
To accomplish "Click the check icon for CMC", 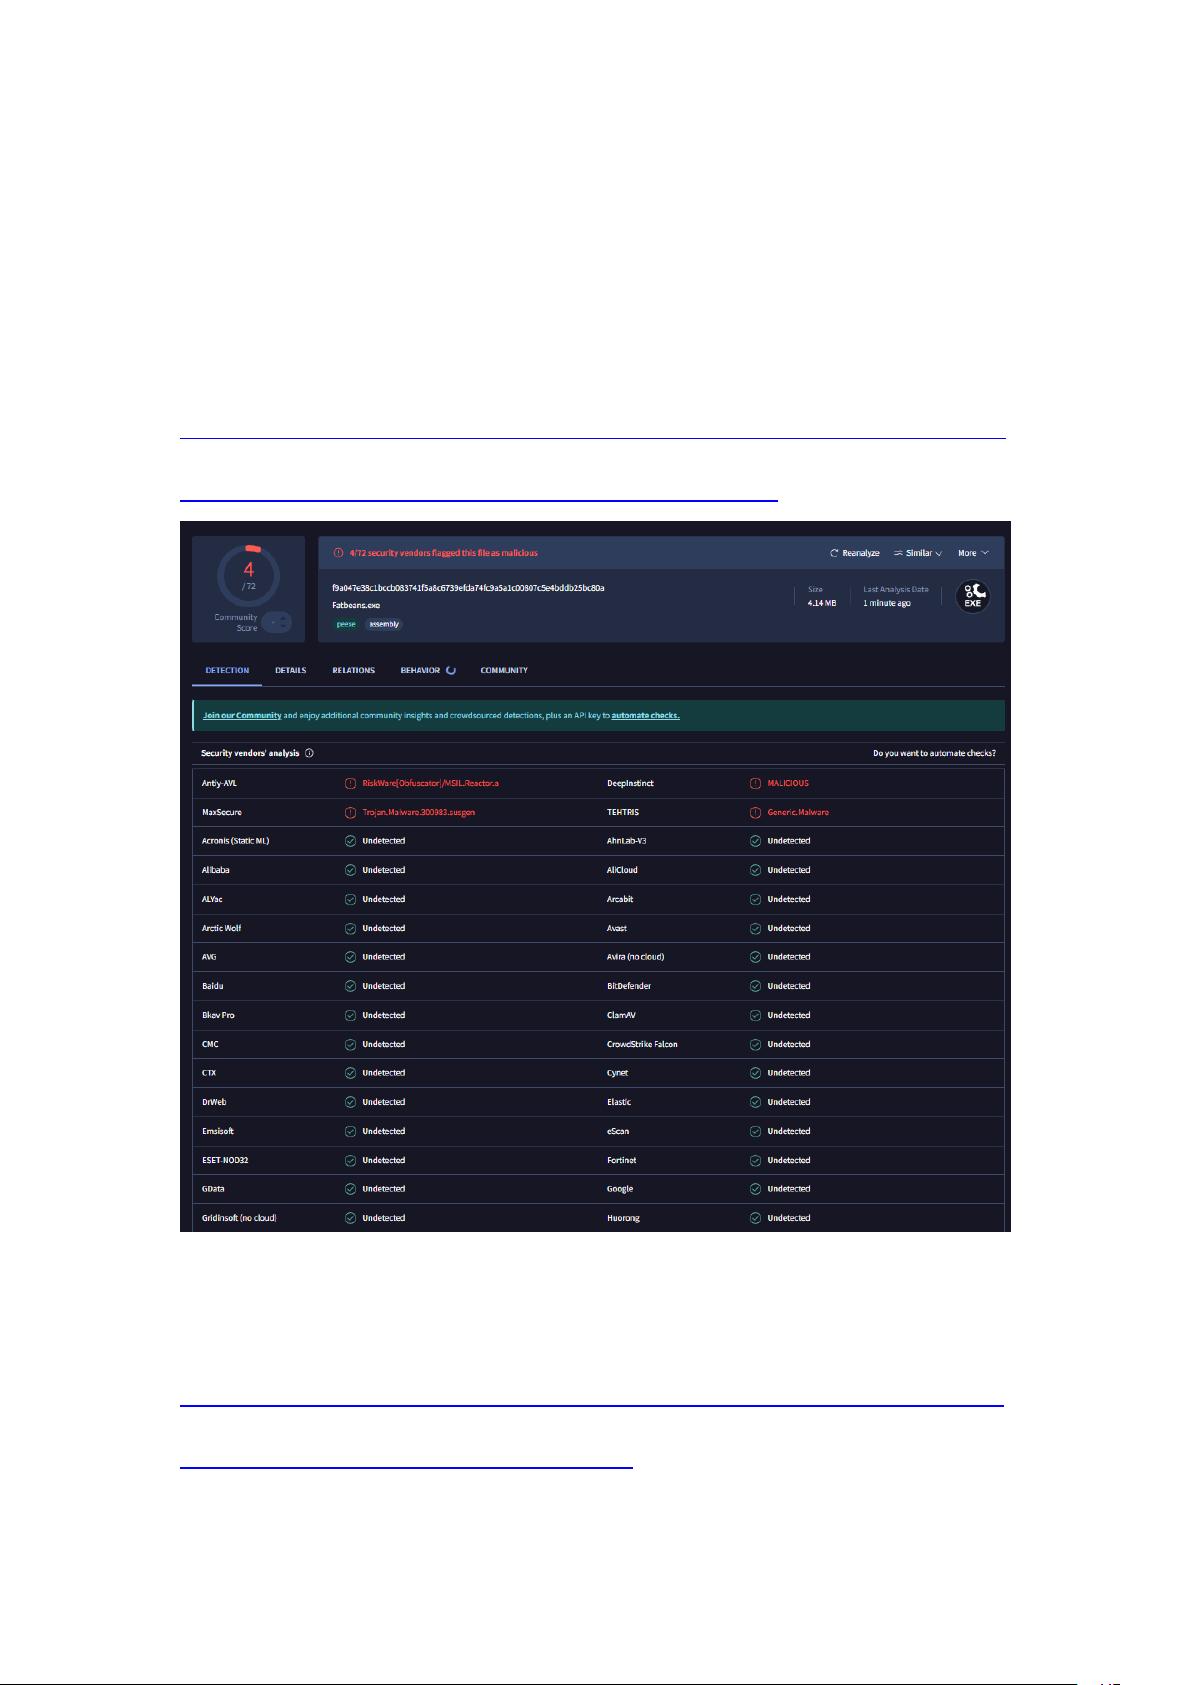I will click(x=350, y=1044).
